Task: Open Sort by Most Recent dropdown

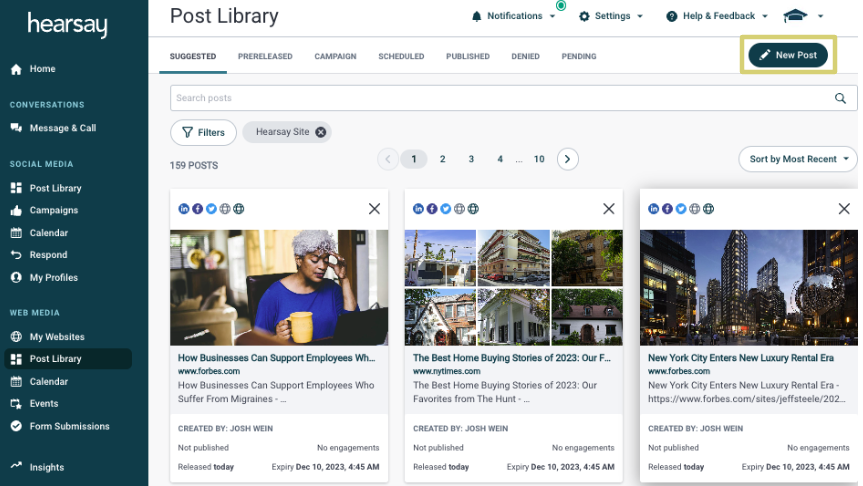Action: pos(798,159)
